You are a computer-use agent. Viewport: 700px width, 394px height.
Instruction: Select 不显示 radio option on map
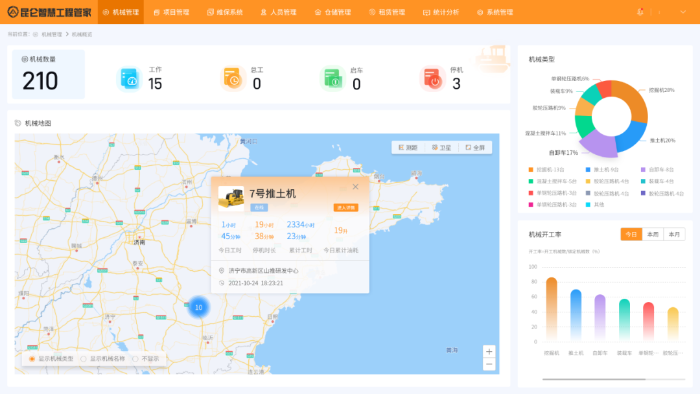(x=146, y=359)
